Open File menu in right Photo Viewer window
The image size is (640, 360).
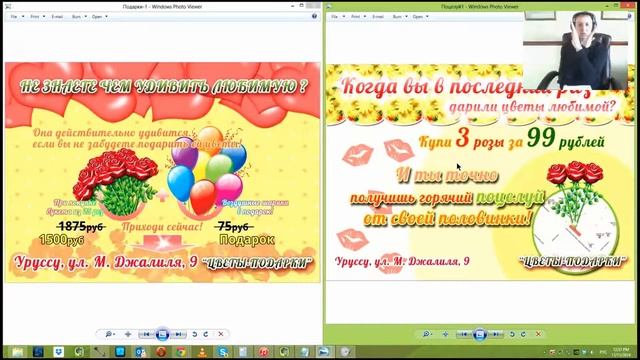coord(337,17)
